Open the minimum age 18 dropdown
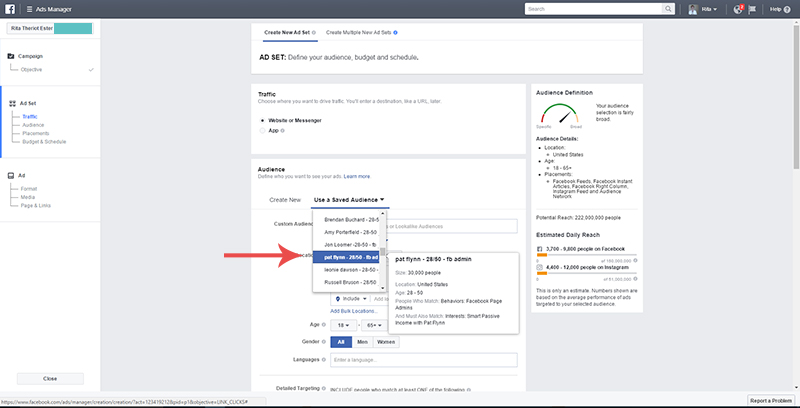The height and width of the screenshot is (408, 800). 343,325
